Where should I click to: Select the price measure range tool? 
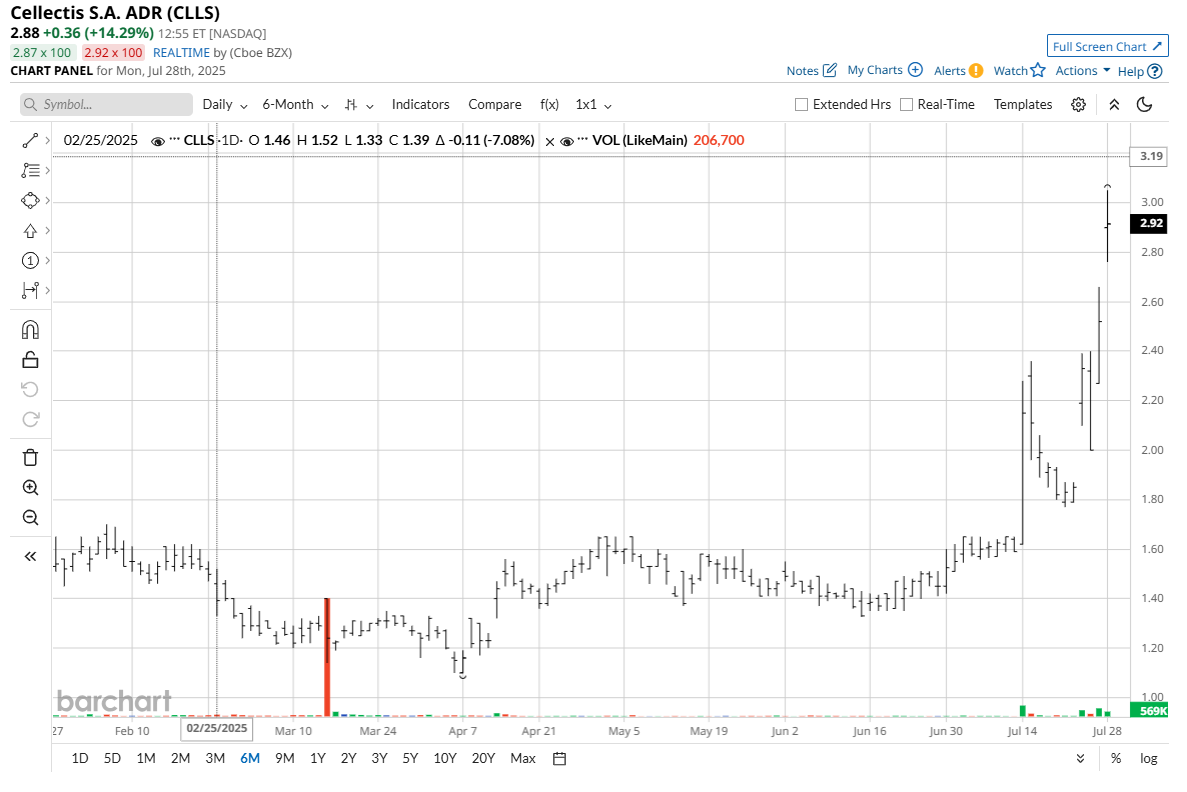(30, 290)
